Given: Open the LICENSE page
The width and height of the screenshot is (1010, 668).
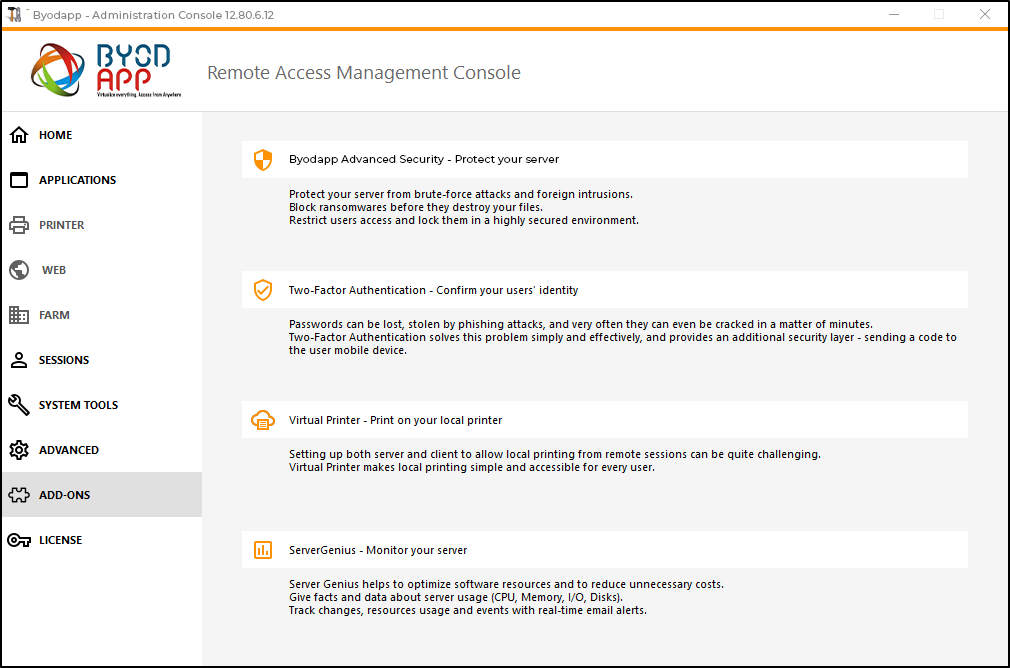Looking at the screenshot, I should (102, 540).
